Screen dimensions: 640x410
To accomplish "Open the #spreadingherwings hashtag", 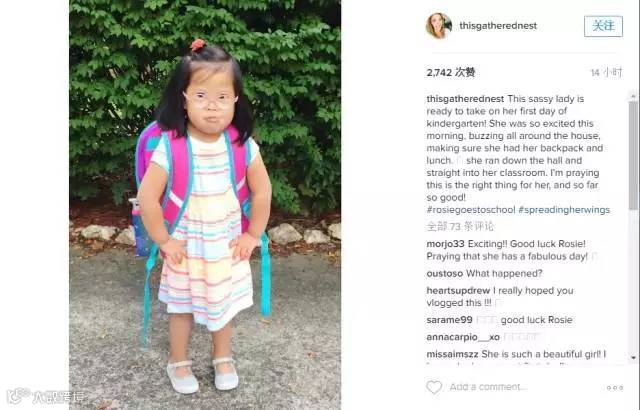I will [564, 210].
